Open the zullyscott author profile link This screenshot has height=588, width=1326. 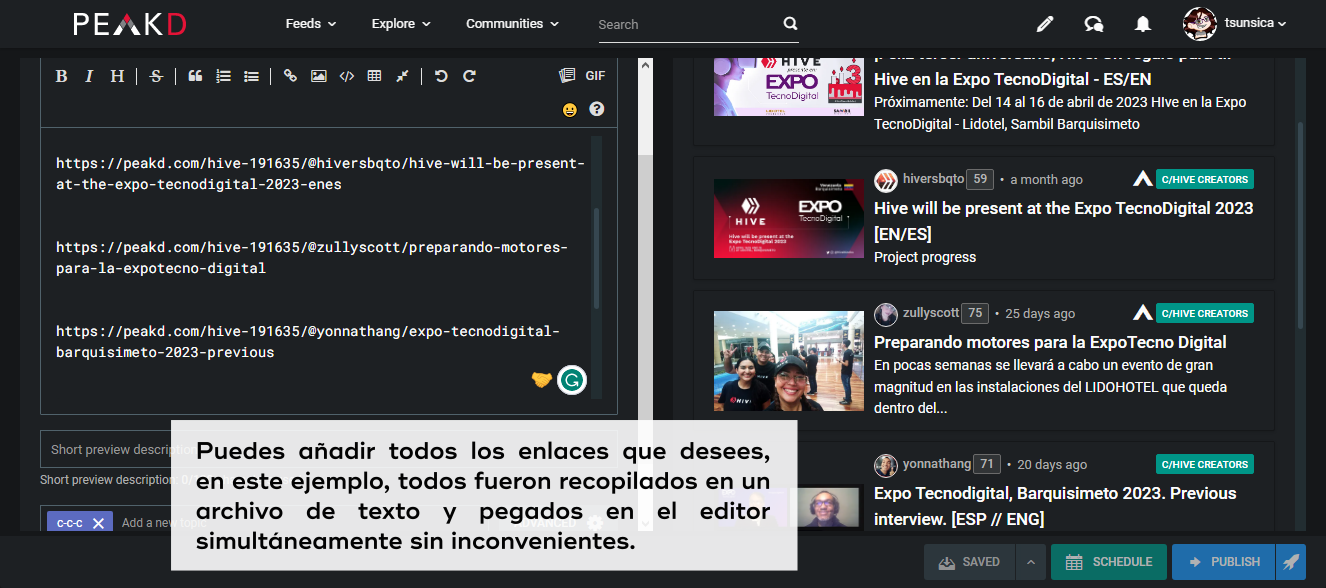pyautogui.click(x=930, y=313)
